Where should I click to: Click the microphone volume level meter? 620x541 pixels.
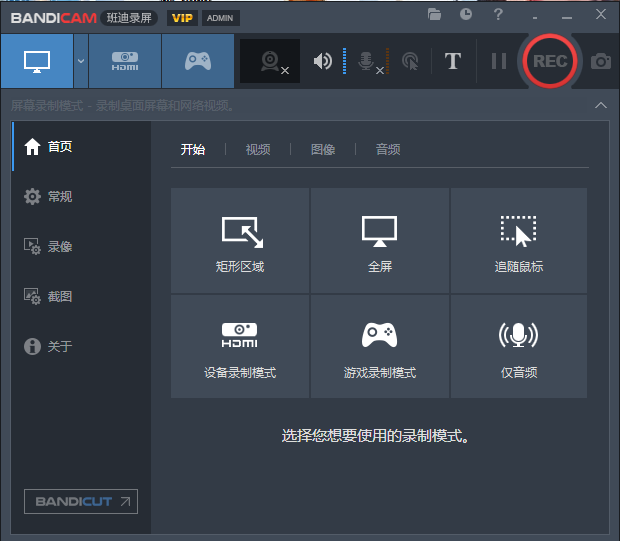(388, 61)
